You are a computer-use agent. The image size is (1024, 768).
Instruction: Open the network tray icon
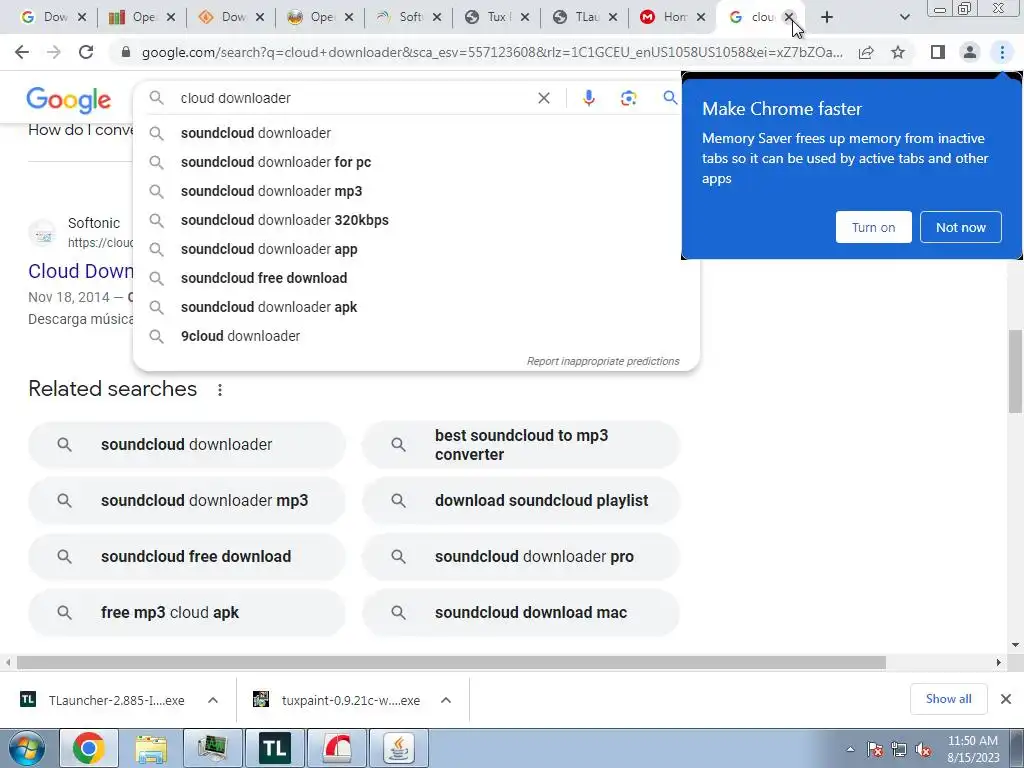[x=899, y=750]
